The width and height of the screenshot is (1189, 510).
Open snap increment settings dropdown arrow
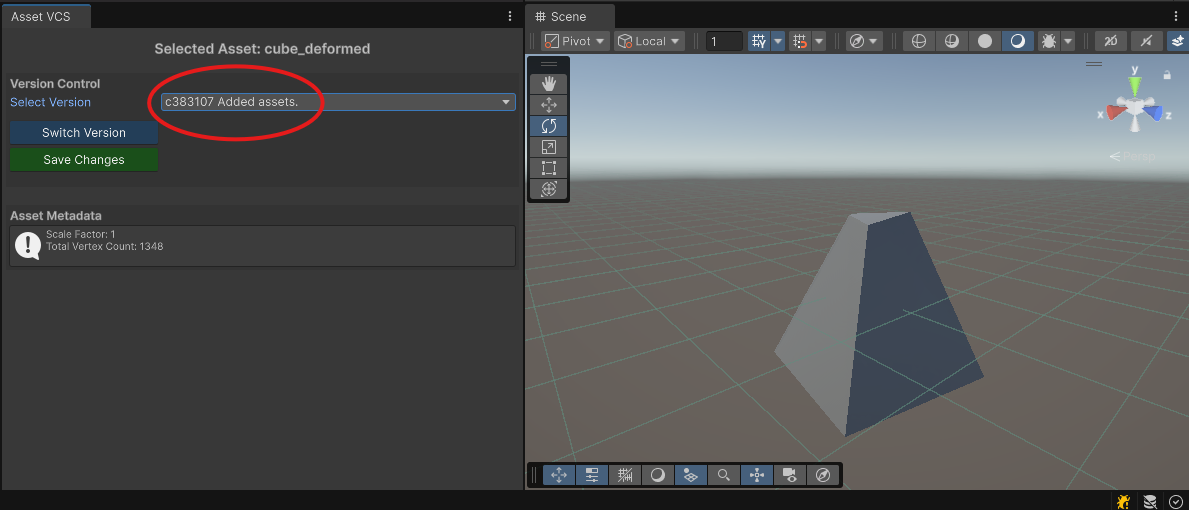818,41
